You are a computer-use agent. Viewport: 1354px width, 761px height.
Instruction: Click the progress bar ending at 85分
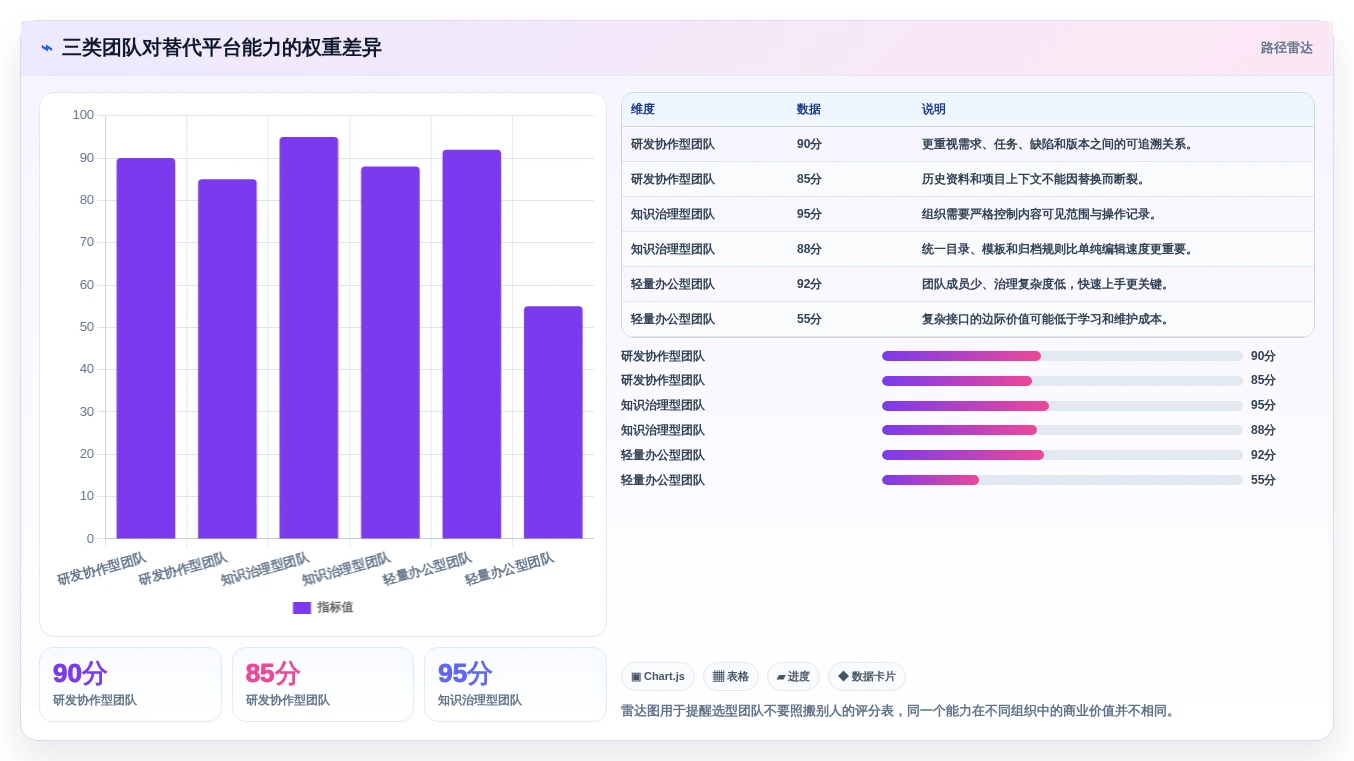(1062, 381)
